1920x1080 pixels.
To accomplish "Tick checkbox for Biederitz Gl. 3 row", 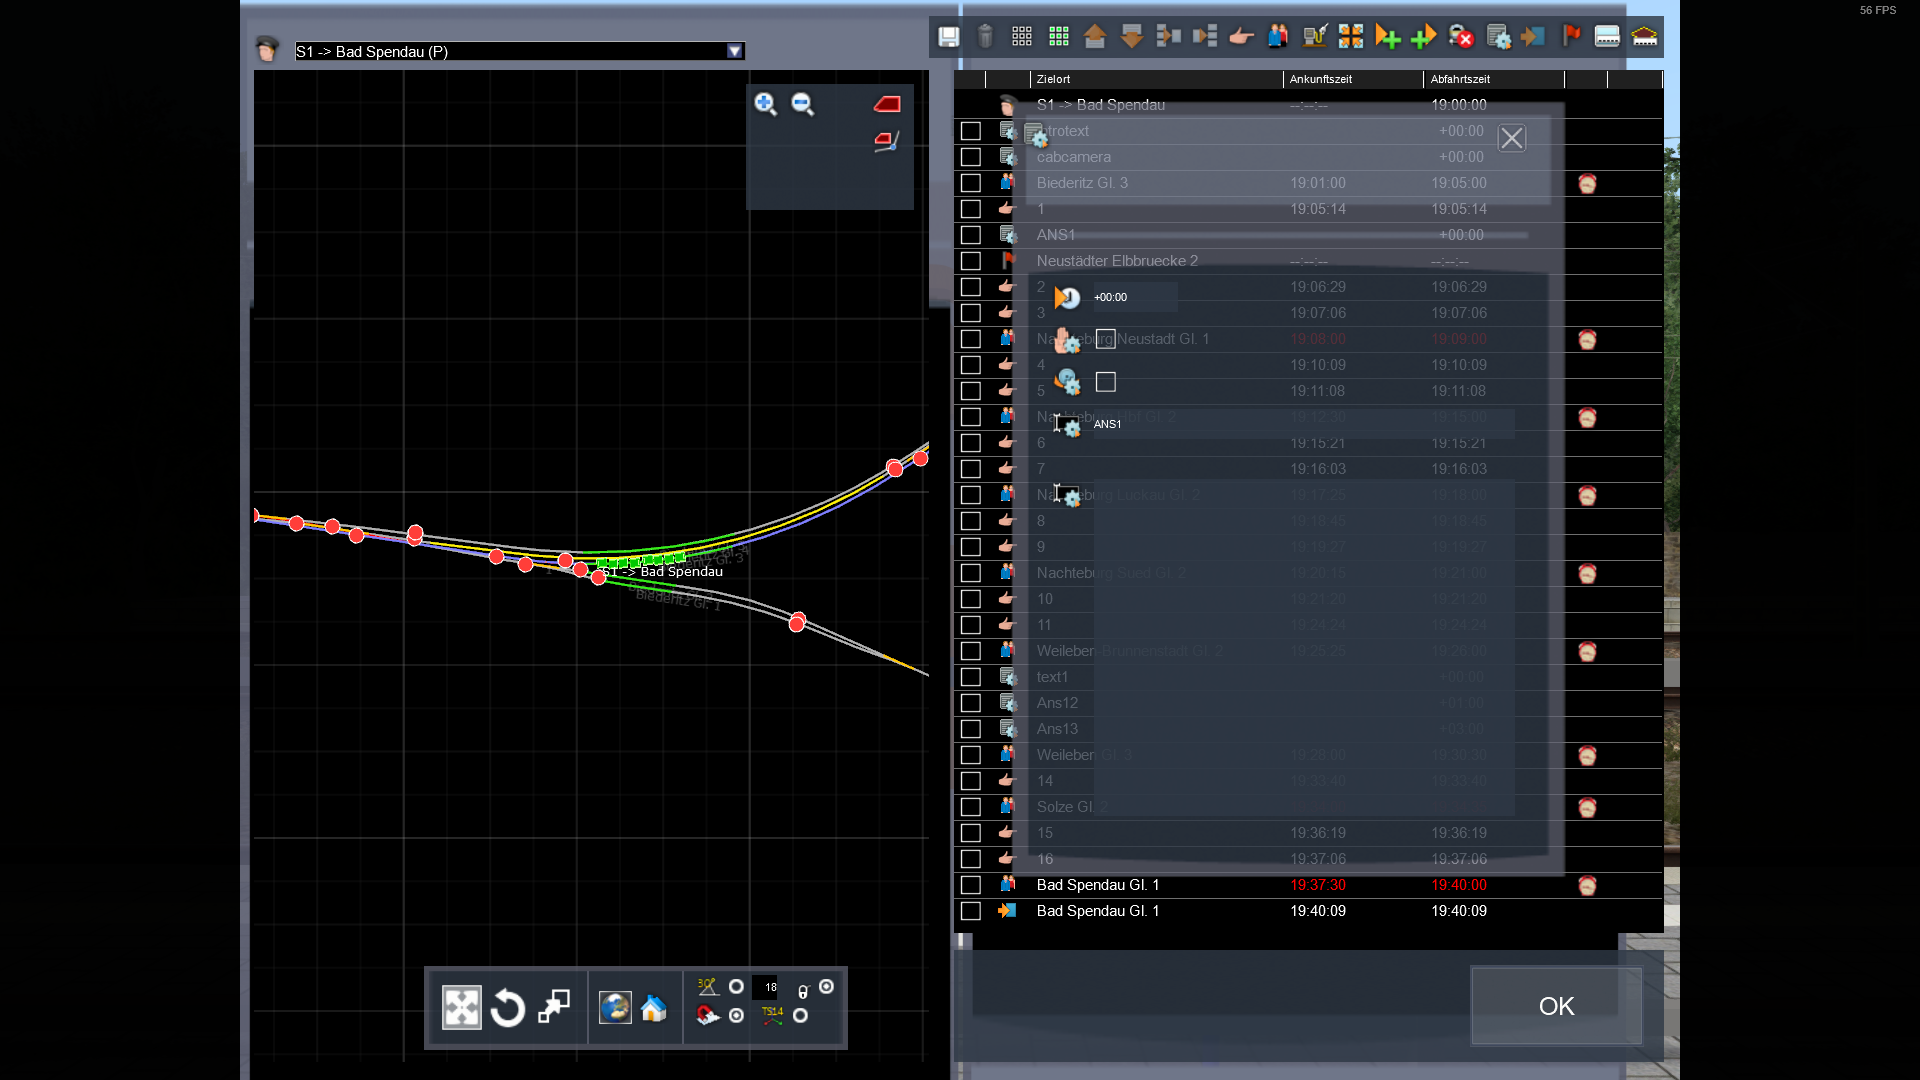I will click(x=970, y=183).
